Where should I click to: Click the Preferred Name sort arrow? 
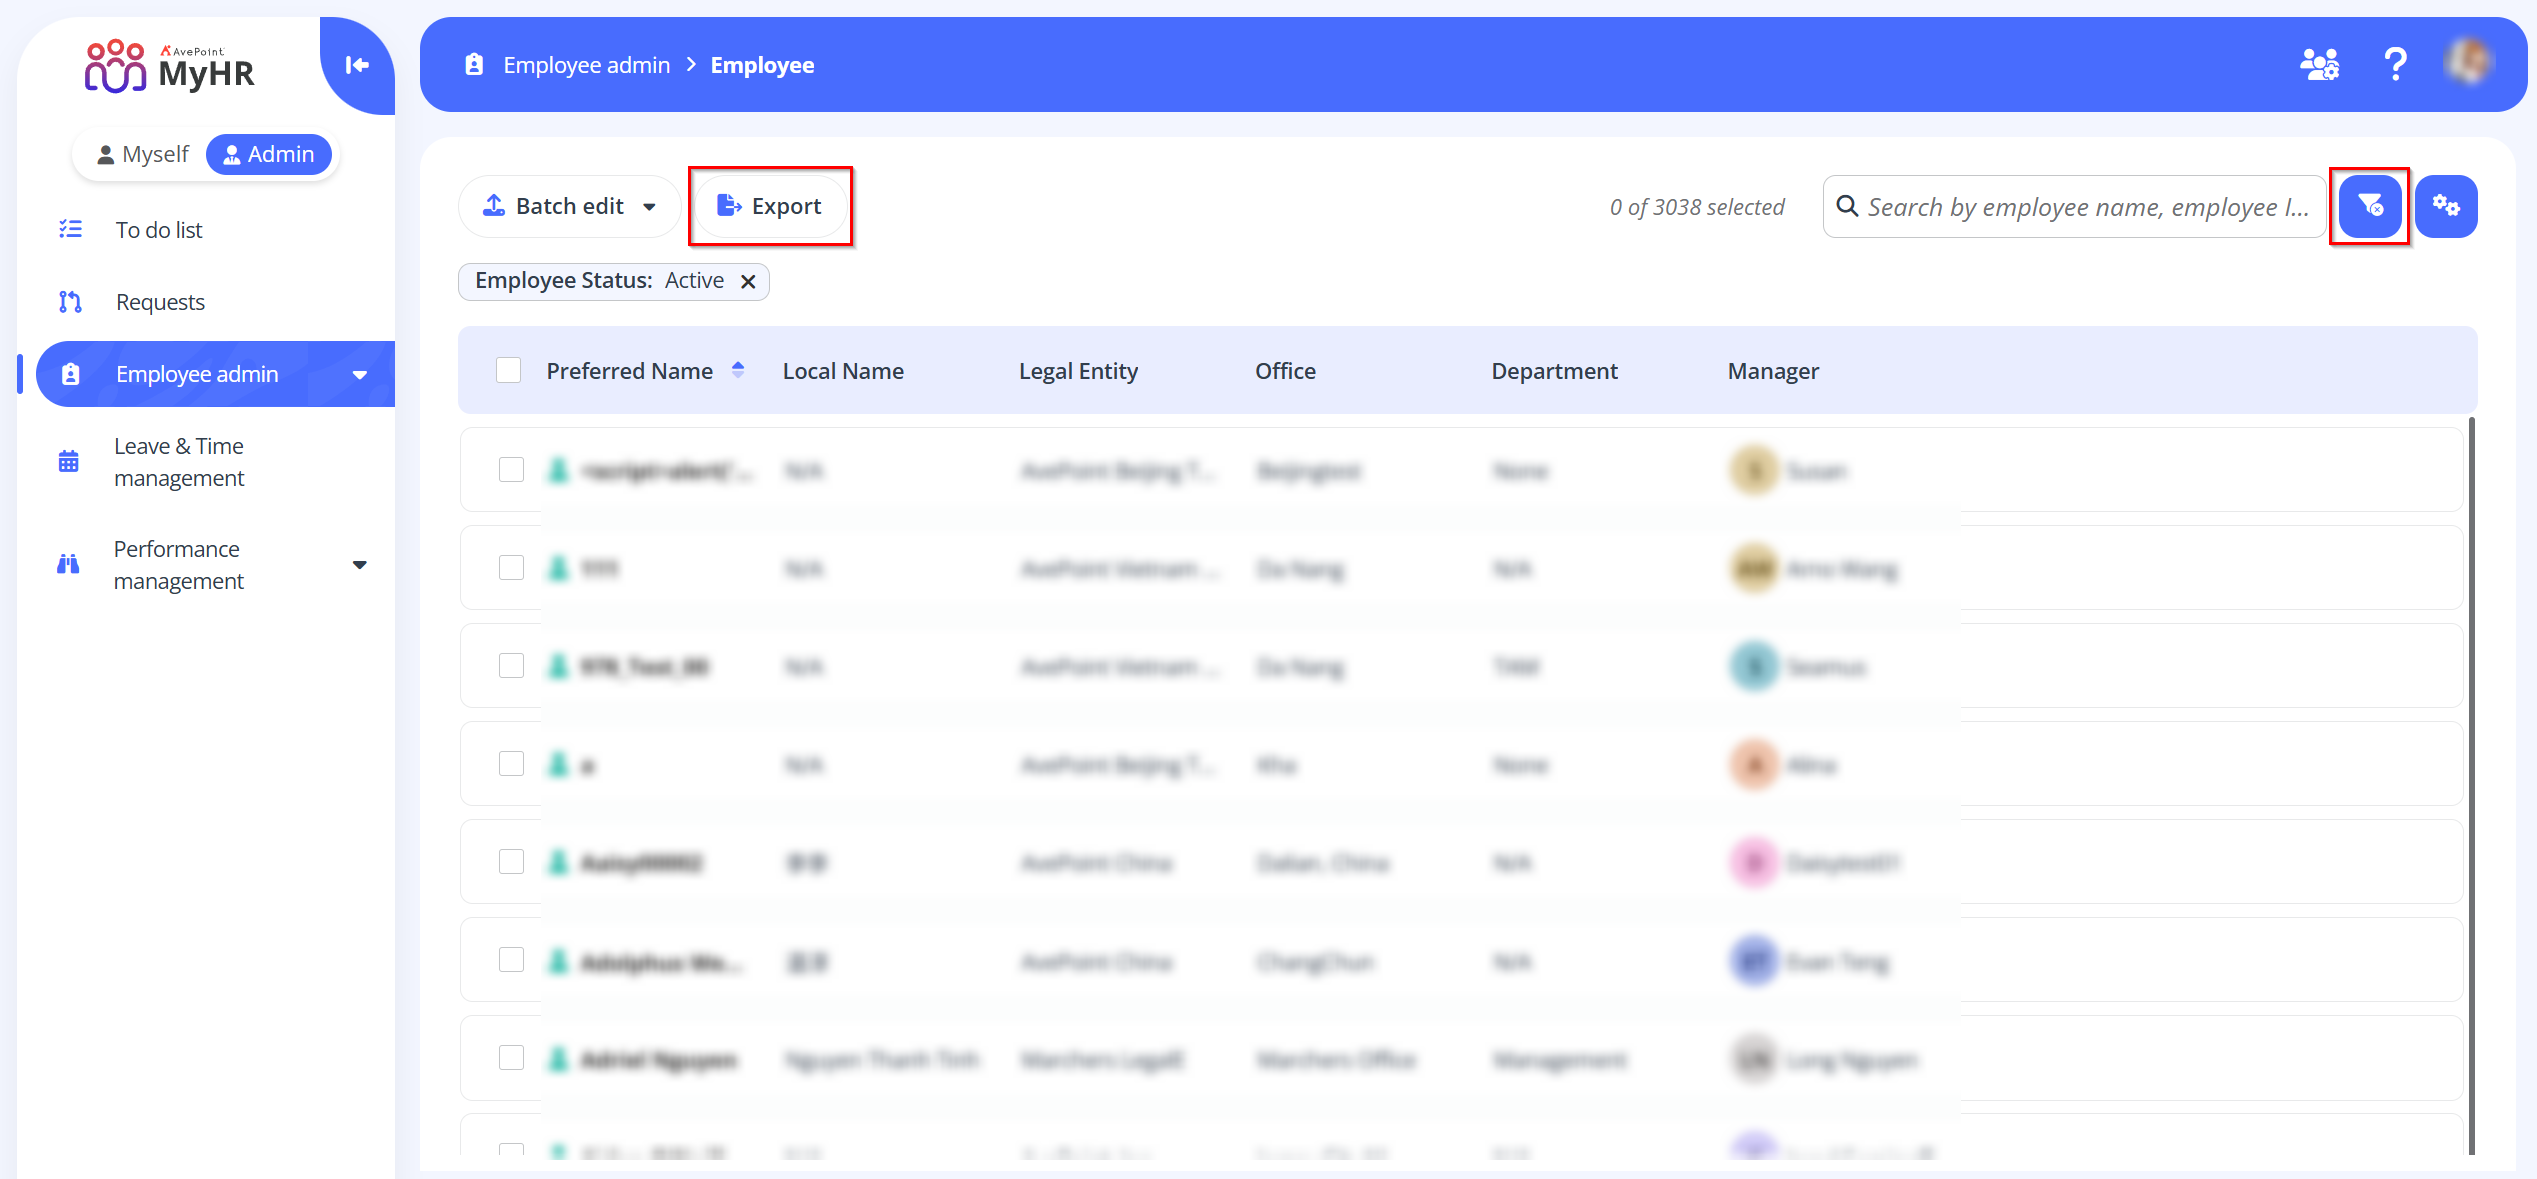[x=737, y=370]
